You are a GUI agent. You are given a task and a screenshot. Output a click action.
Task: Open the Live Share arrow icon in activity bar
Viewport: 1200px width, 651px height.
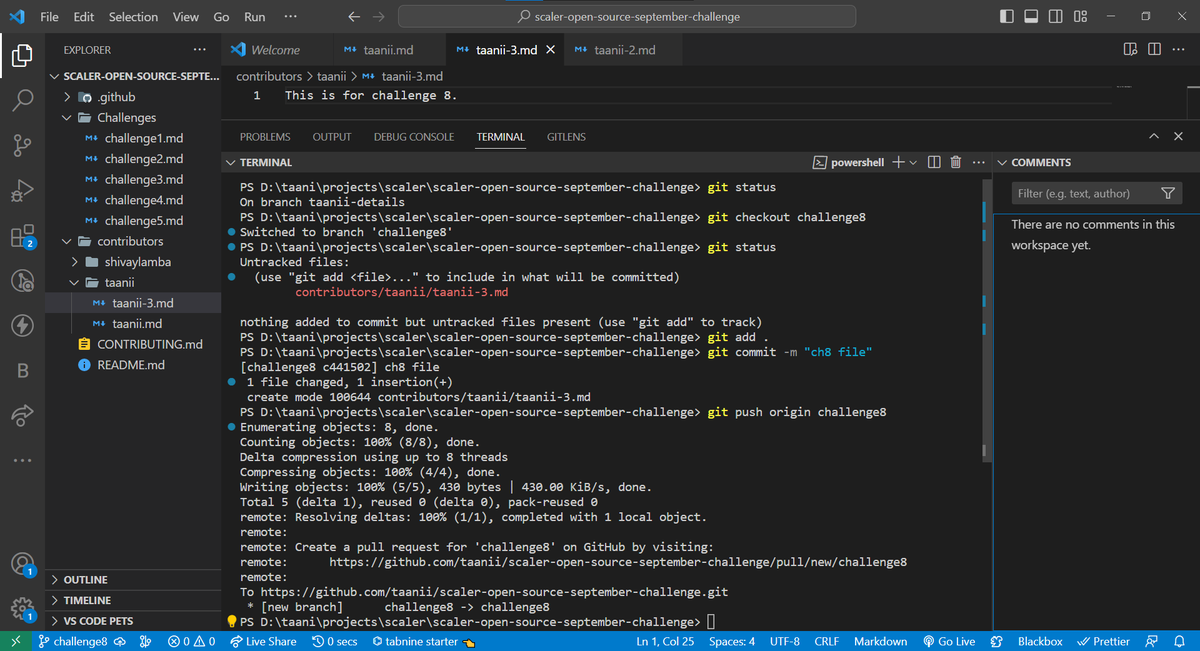[x=22, y=416]
